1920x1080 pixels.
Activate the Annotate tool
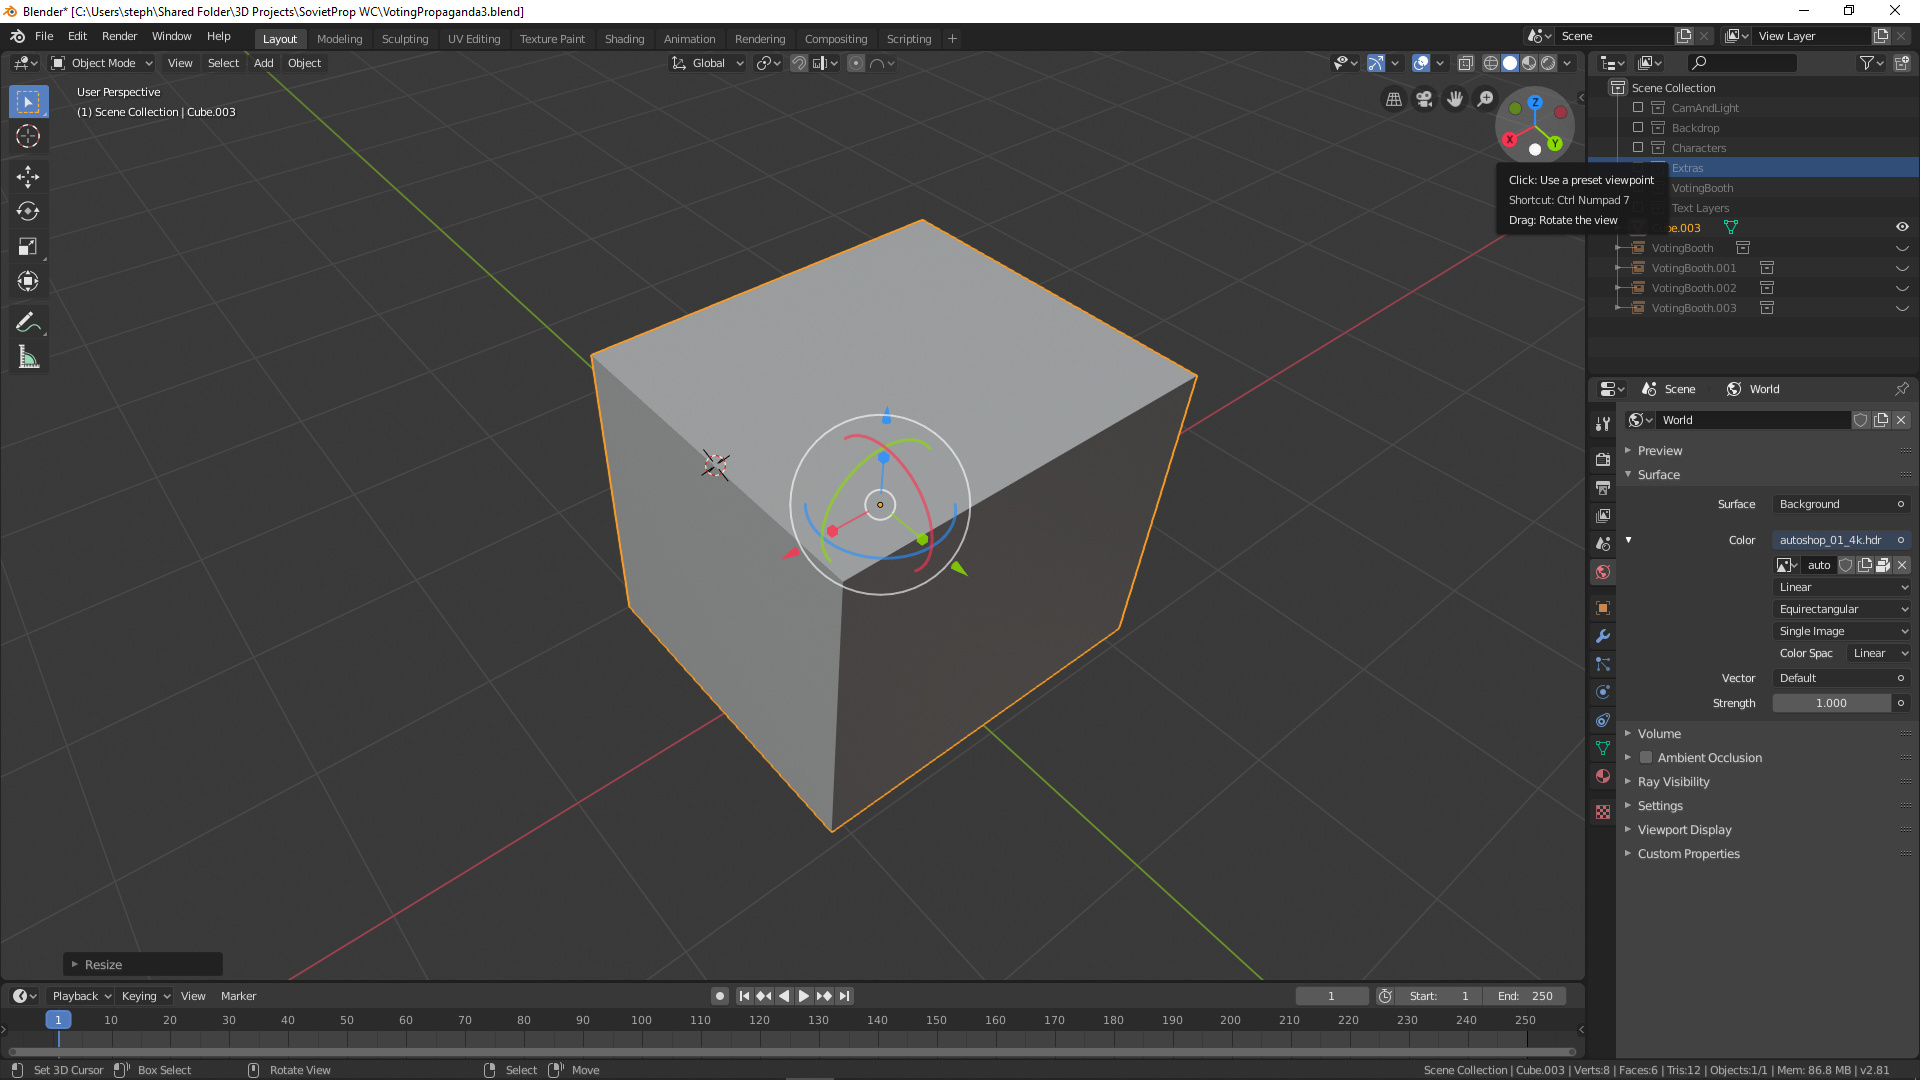(28, 321)
